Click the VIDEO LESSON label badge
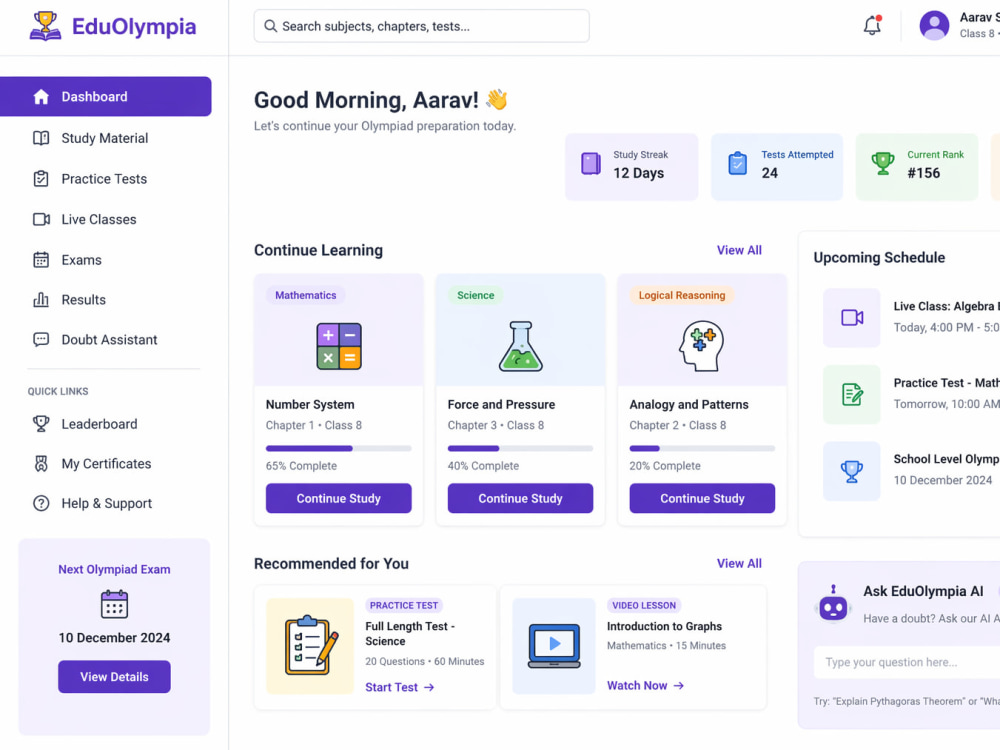The width and height of the screenshot is (1000, 750). point(643,605)
